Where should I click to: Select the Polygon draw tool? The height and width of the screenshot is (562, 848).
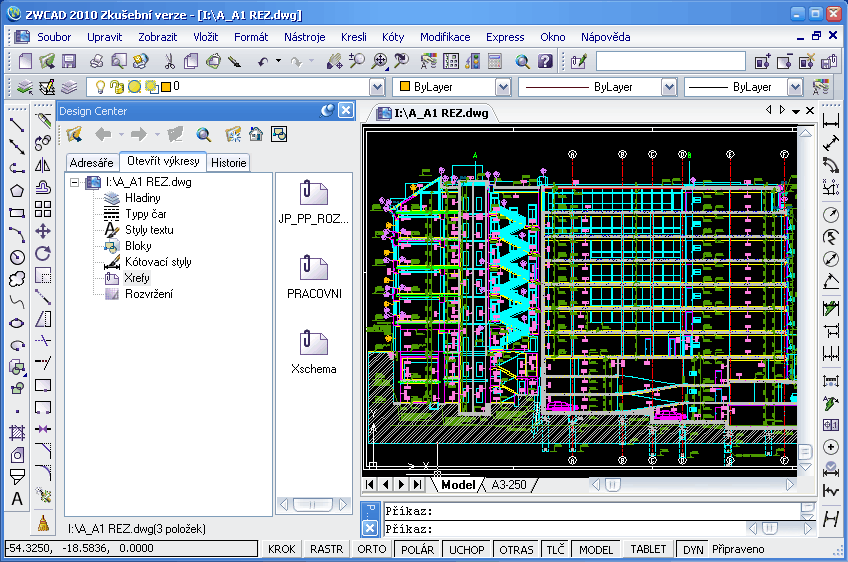[17, 190]
